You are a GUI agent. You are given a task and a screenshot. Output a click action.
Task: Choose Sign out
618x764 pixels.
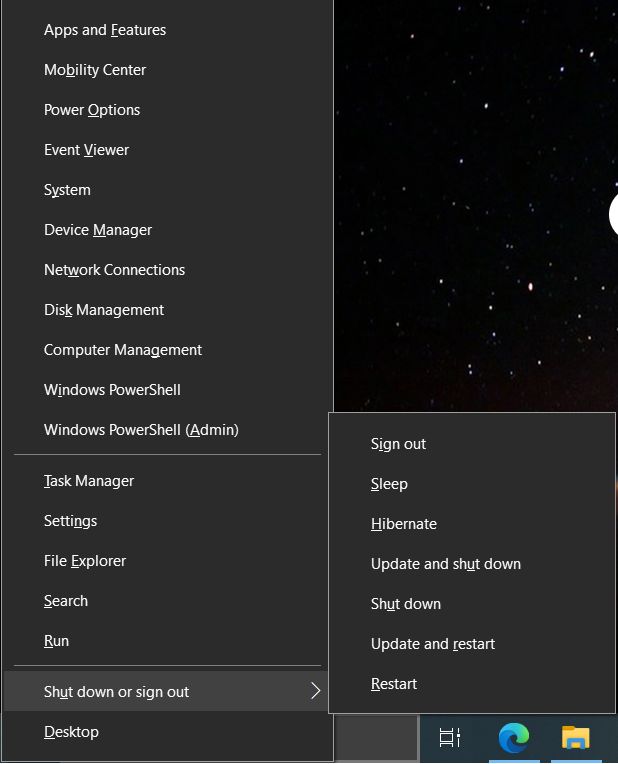[x=472, y=444]
